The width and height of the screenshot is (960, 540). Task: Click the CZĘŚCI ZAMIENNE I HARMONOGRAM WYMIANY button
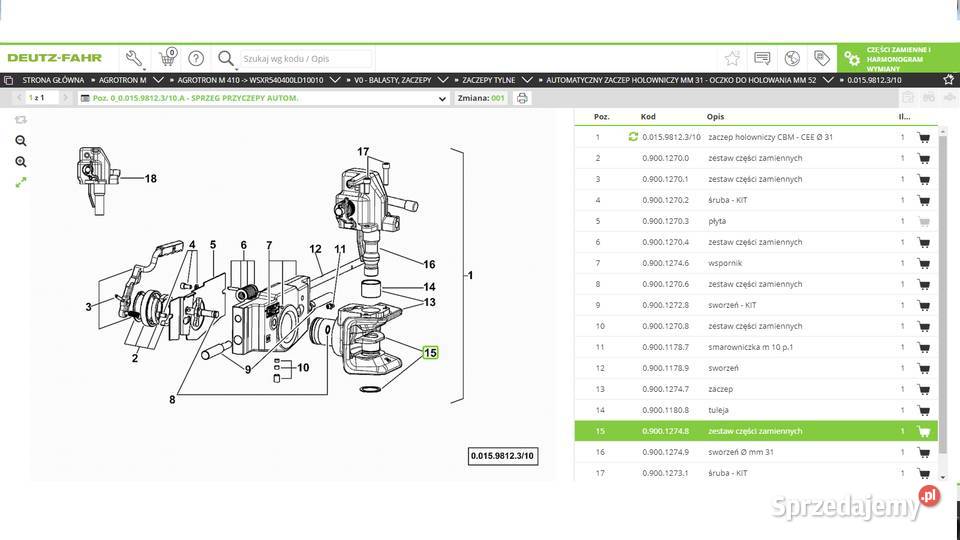click(897, 58)
